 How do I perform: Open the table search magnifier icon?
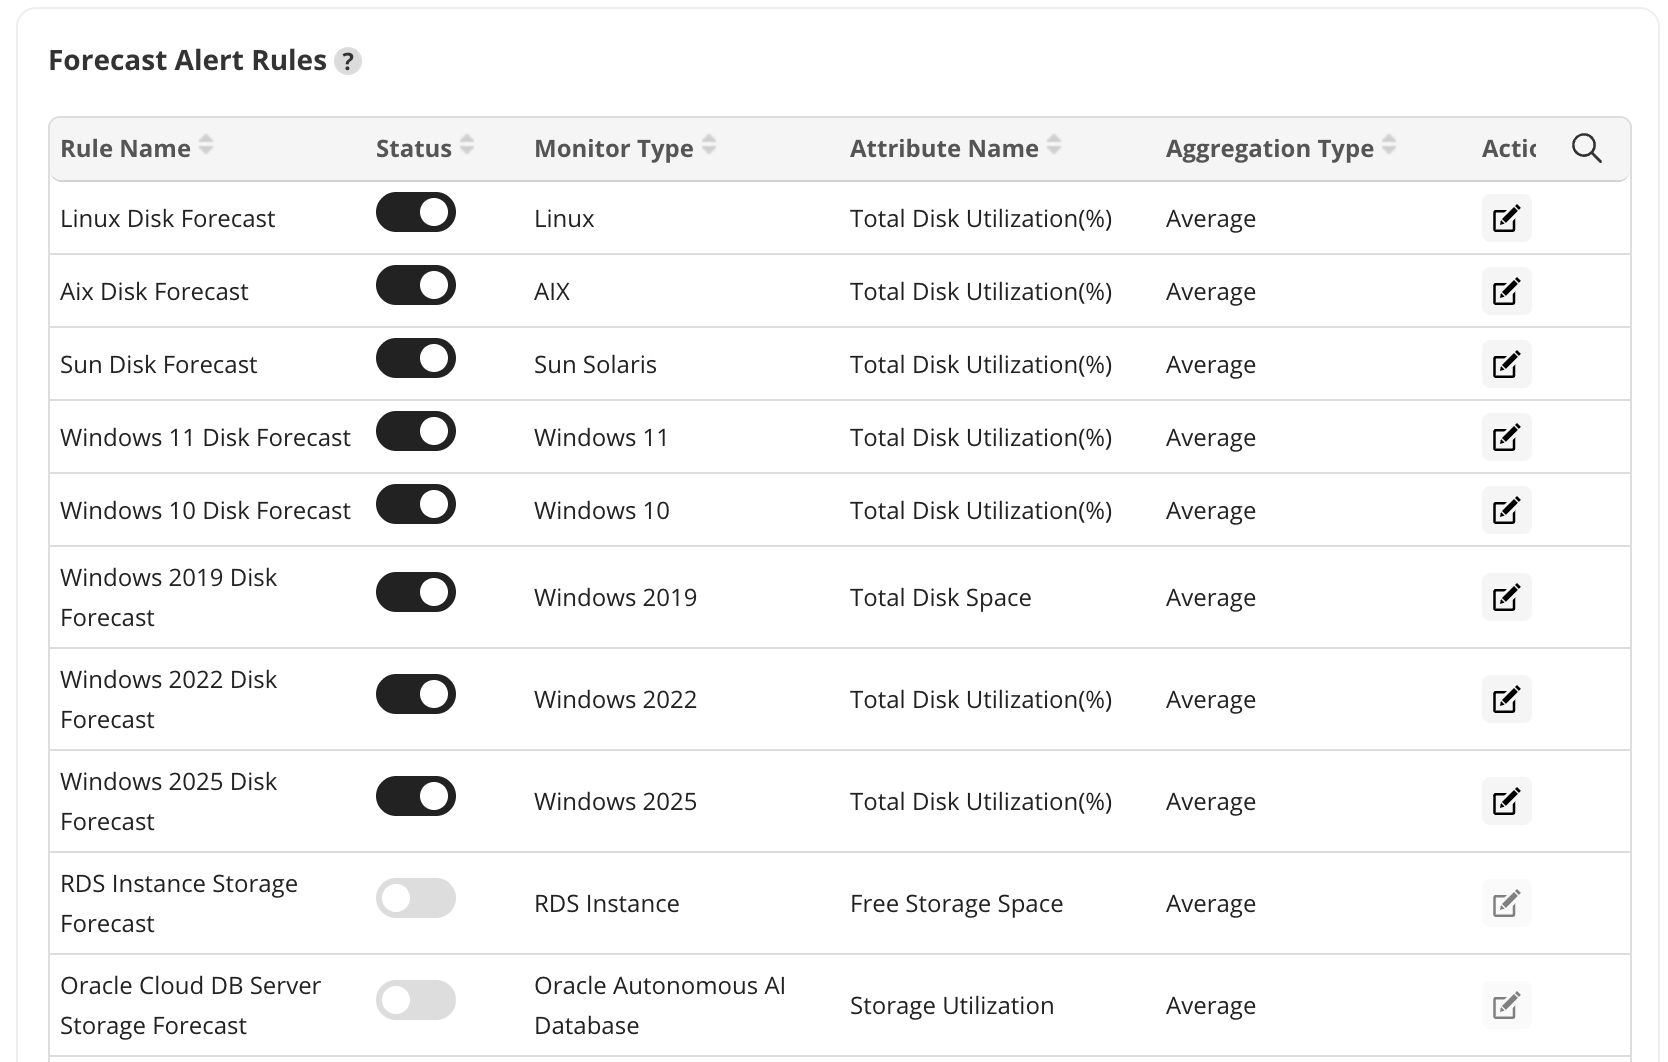tap(1586, 148)
